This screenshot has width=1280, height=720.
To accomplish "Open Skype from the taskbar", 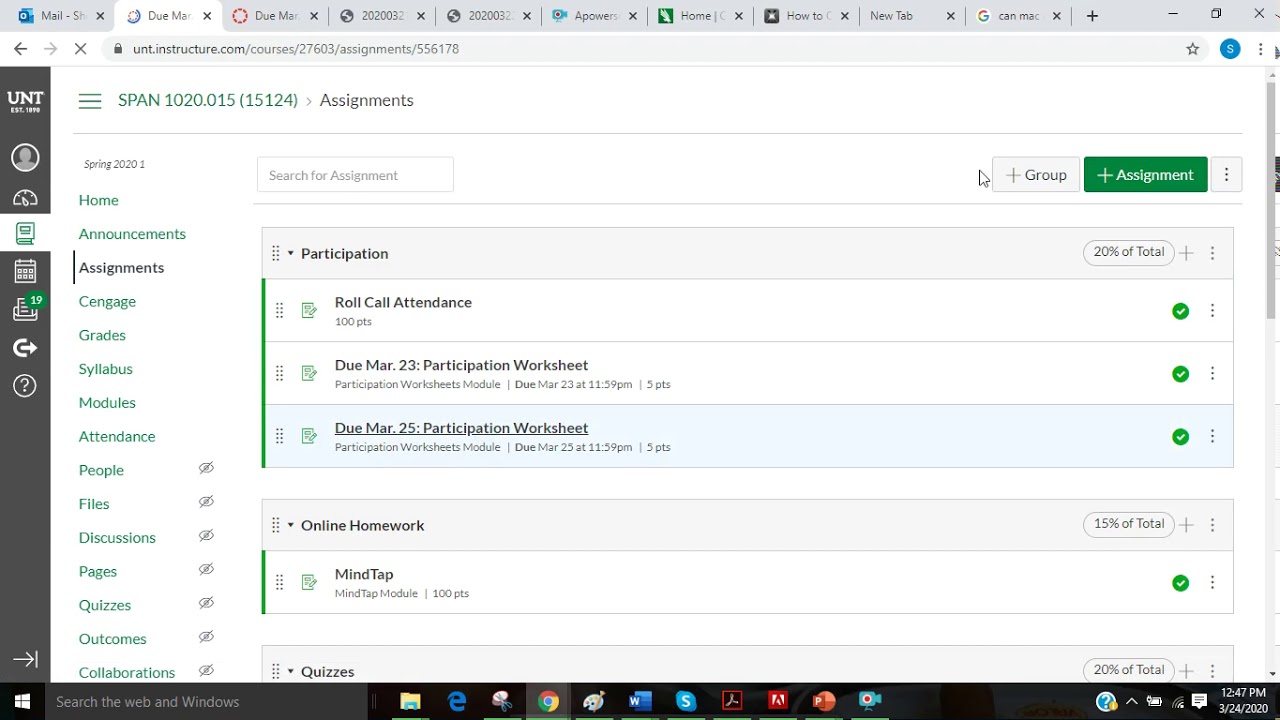I will 686,702.
